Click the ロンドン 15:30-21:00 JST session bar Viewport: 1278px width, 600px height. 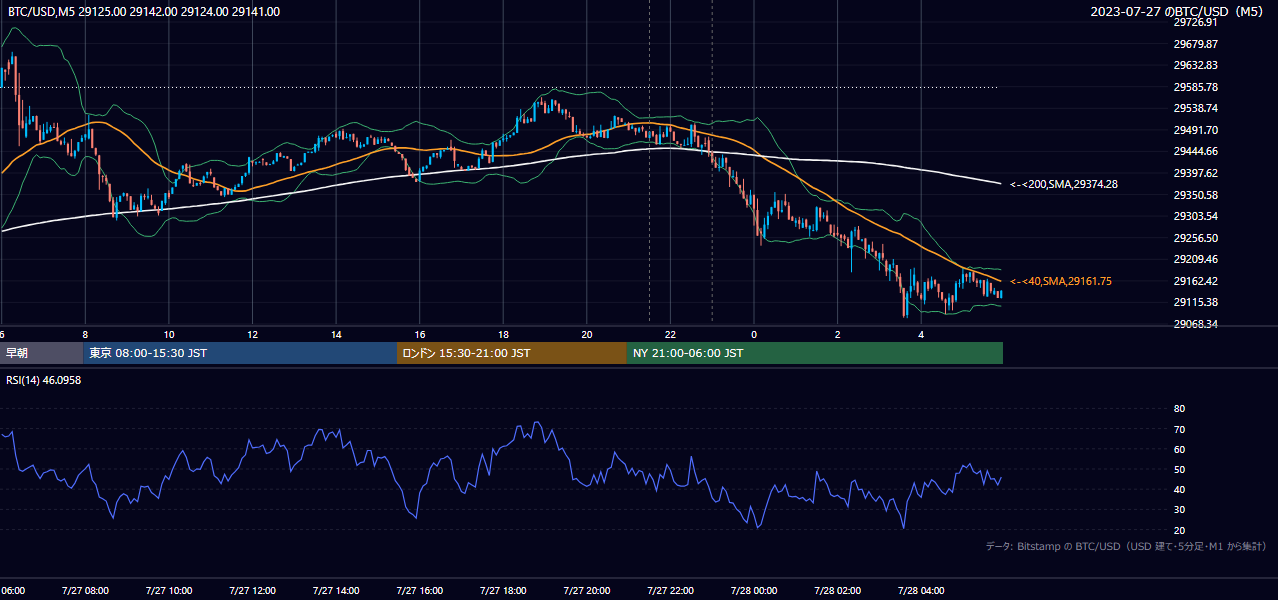tap(512, 353)
